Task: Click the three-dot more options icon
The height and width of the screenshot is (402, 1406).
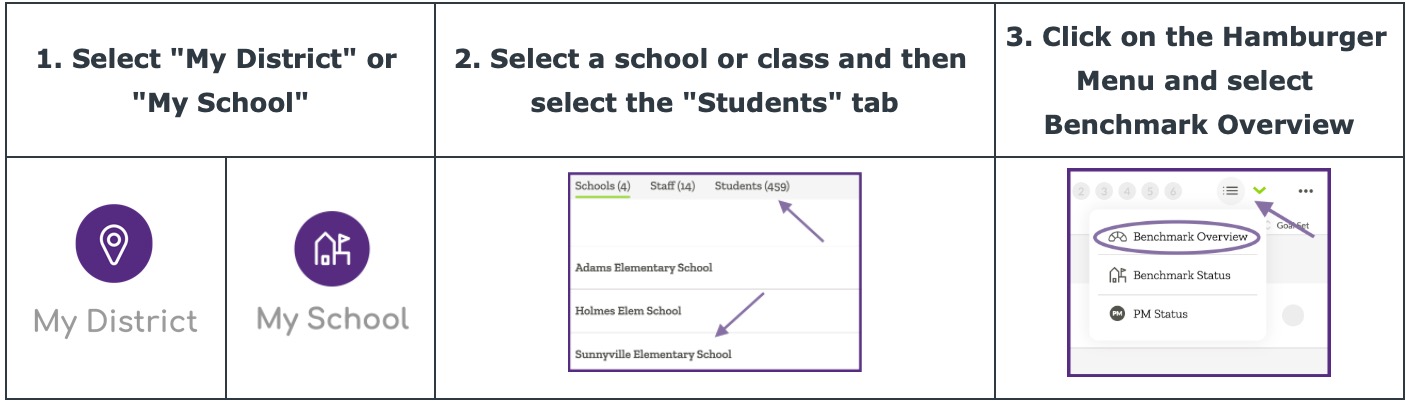Action: tap(1305, 190)
